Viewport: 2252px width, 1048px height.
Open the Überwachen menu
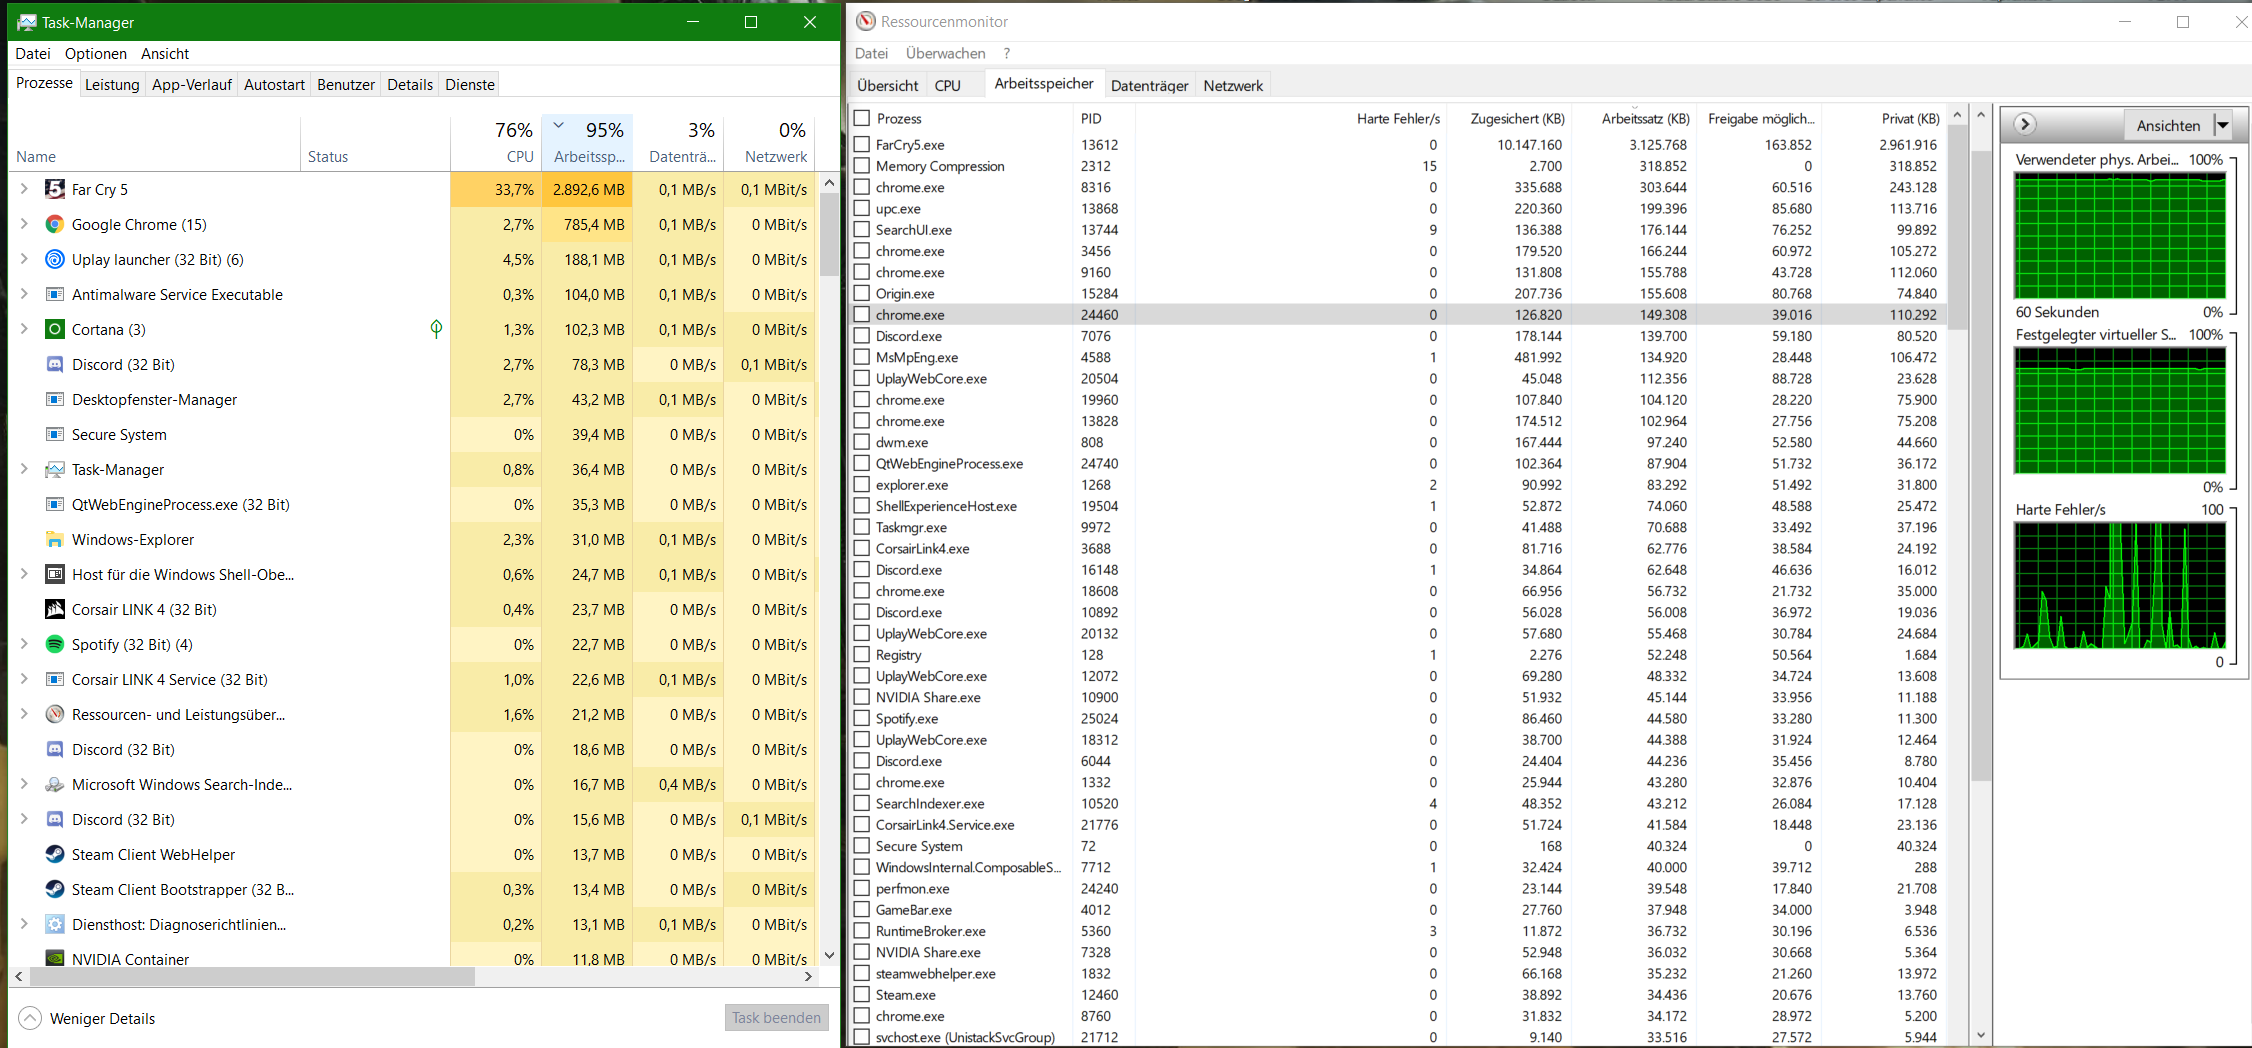coord(945,53)
